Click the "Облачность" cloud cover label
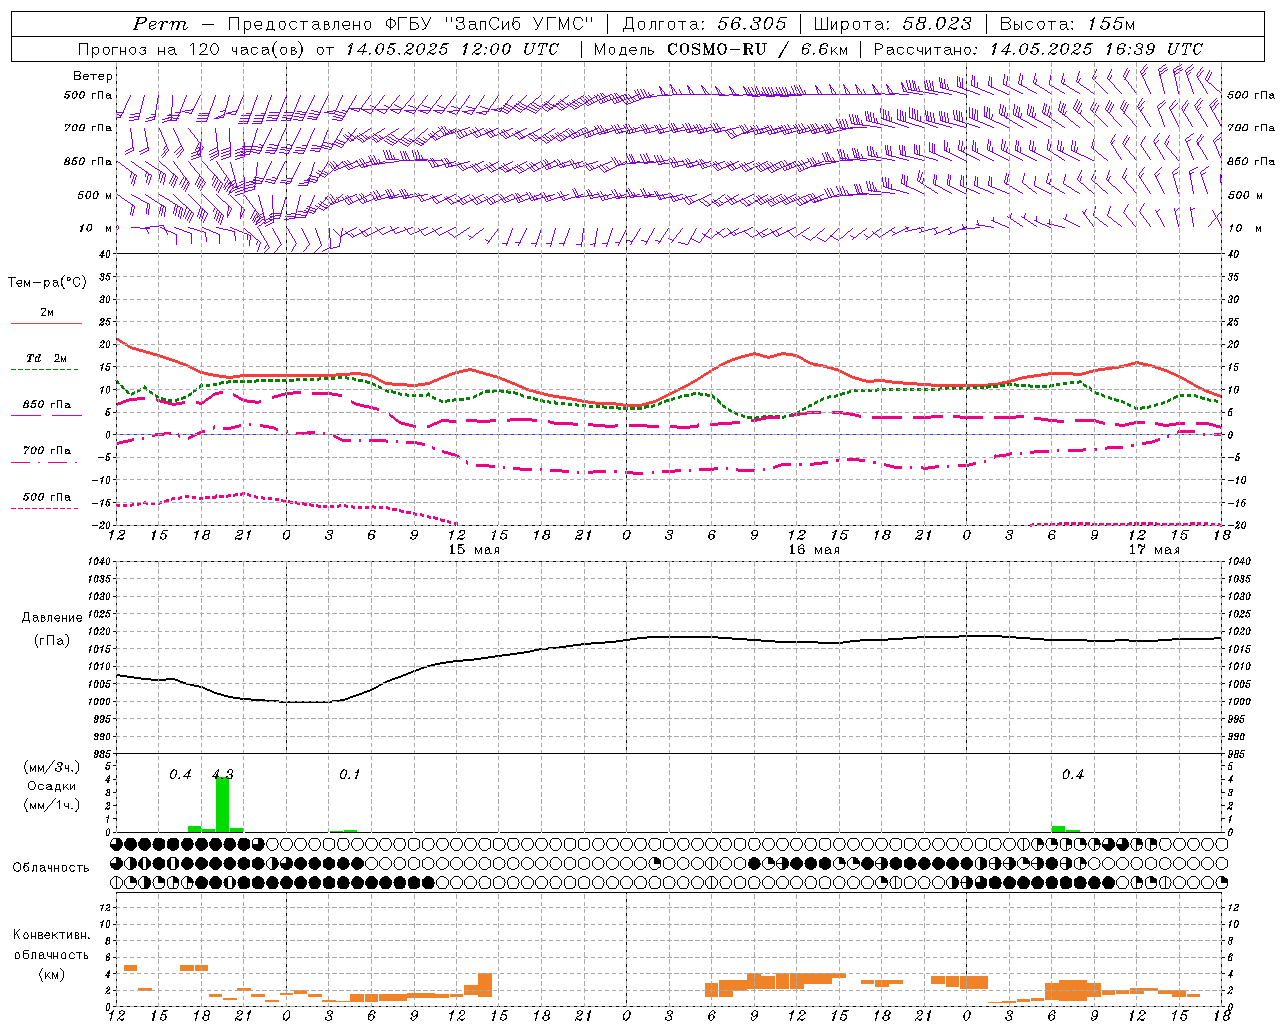This screenshot has width=1280, height=1024. (x=51, y=867)
